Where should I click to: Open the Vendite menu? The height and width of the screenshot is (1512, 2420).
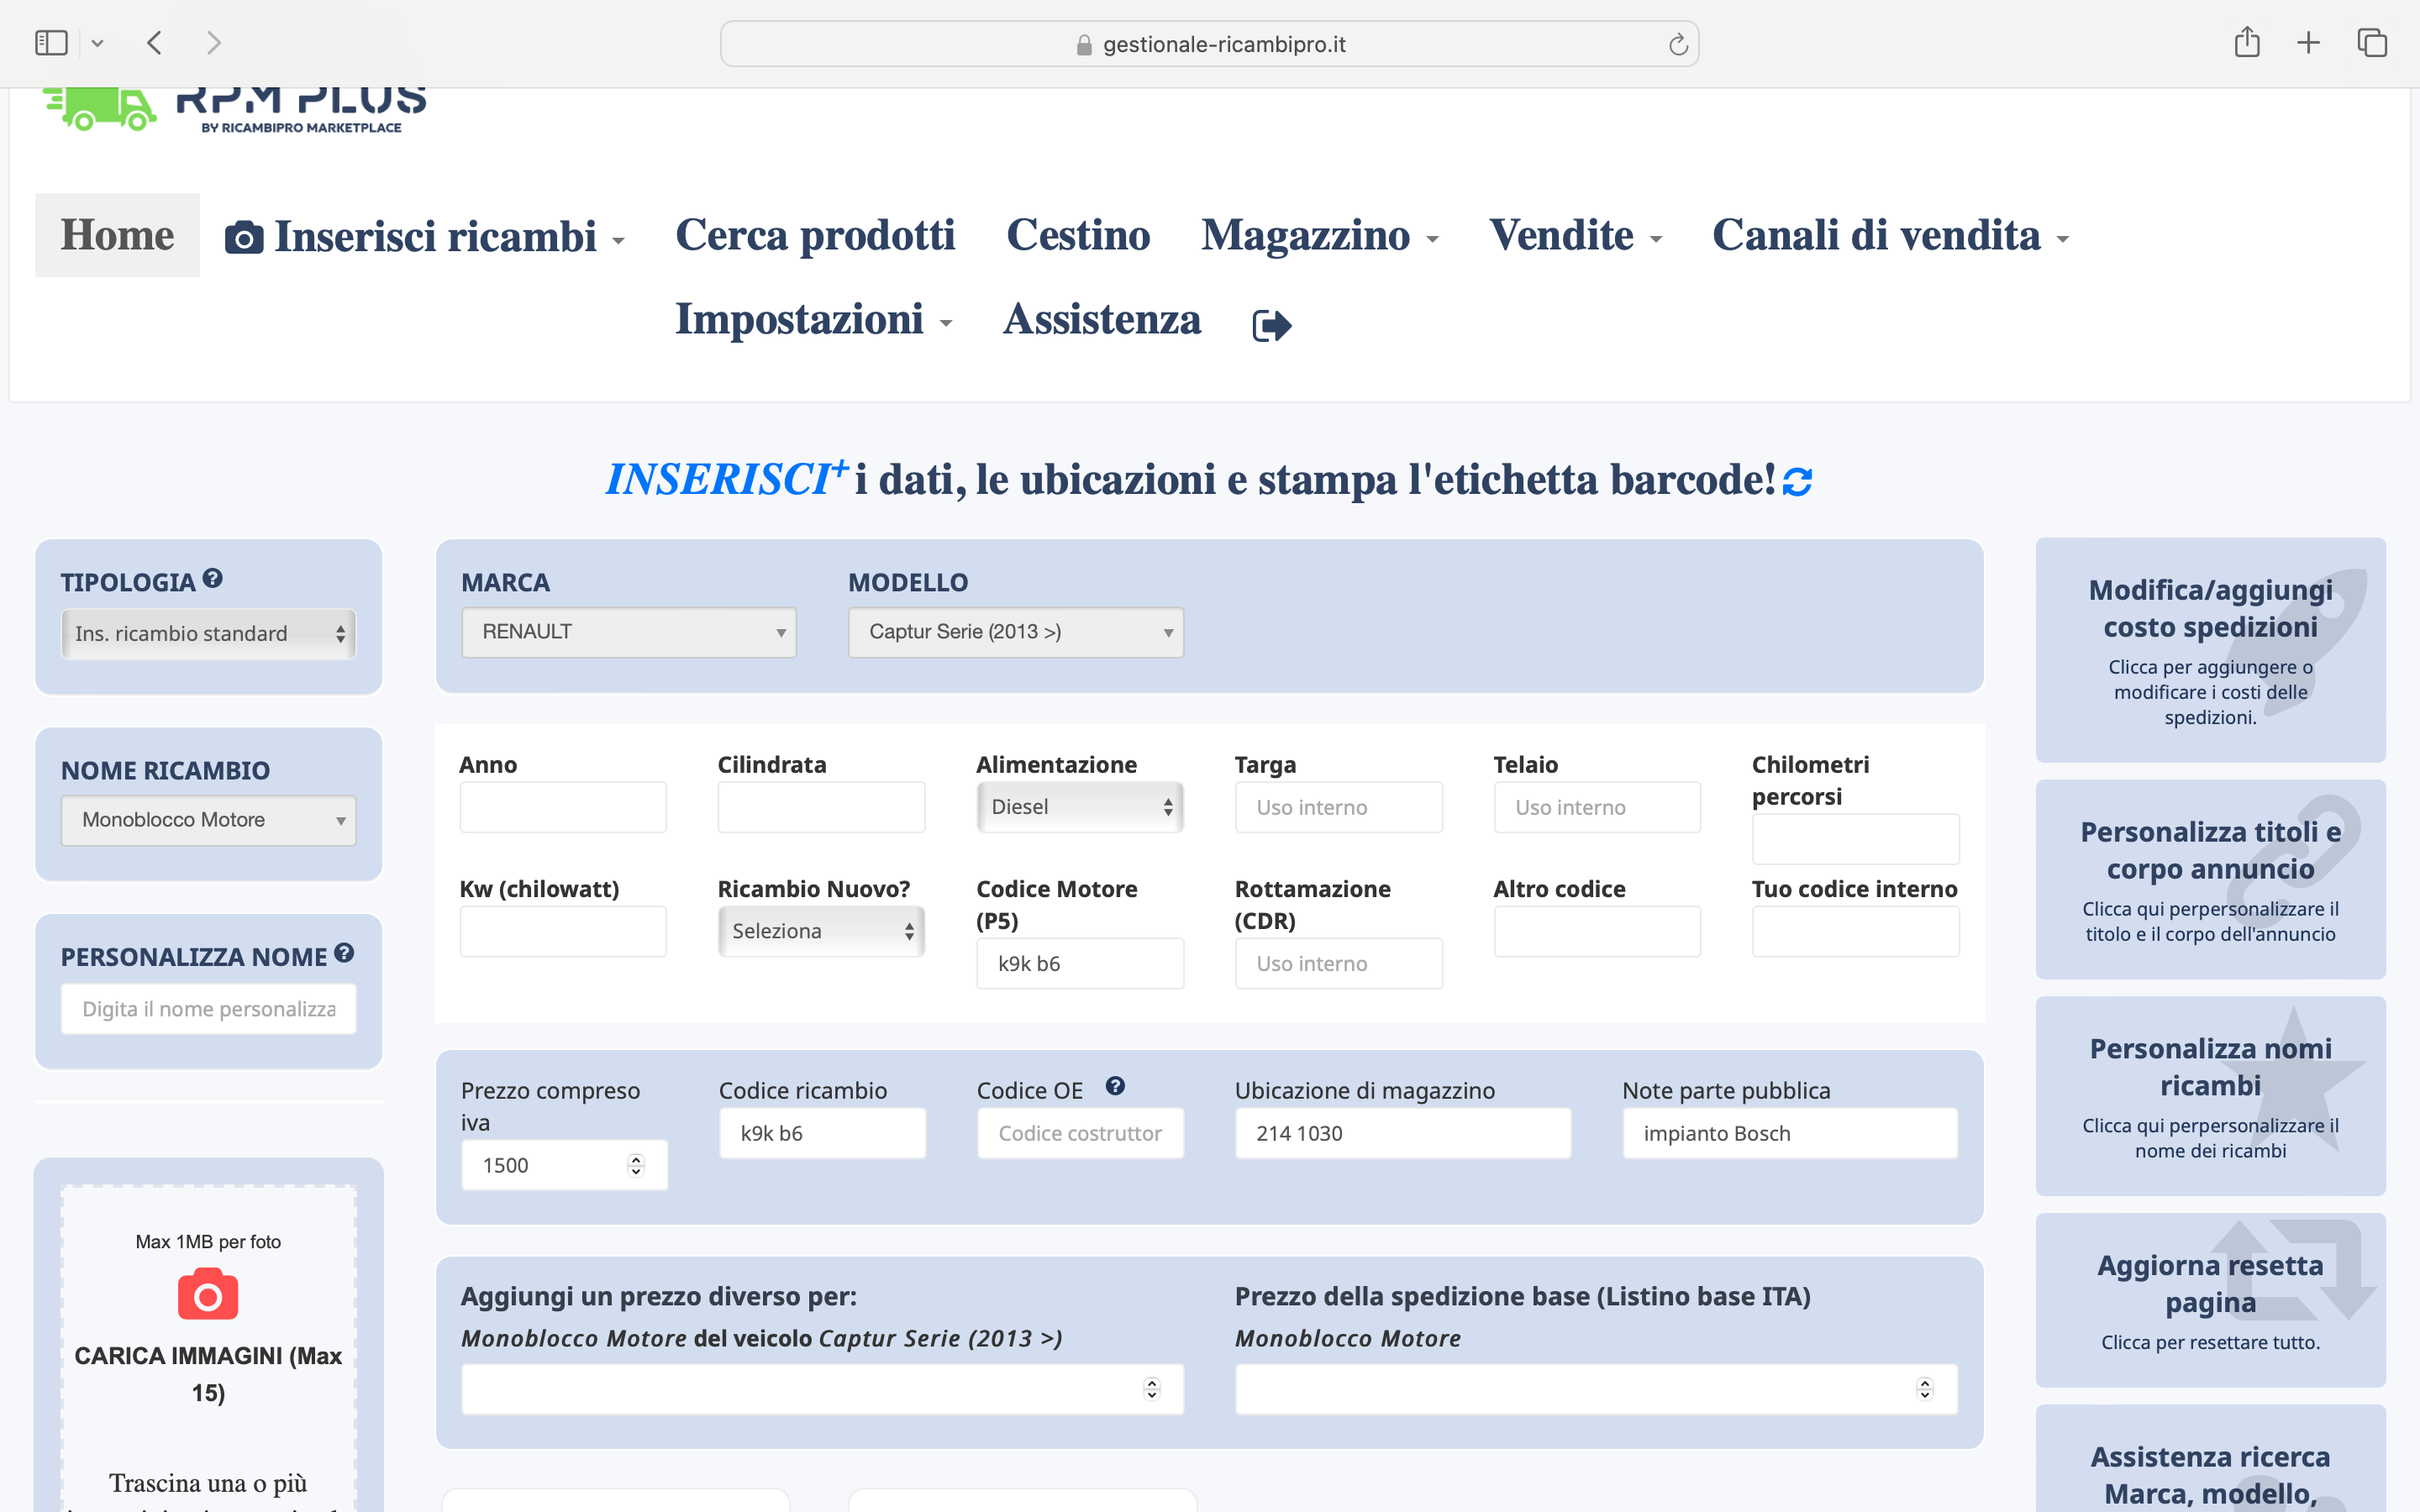tap(1575, 236)
